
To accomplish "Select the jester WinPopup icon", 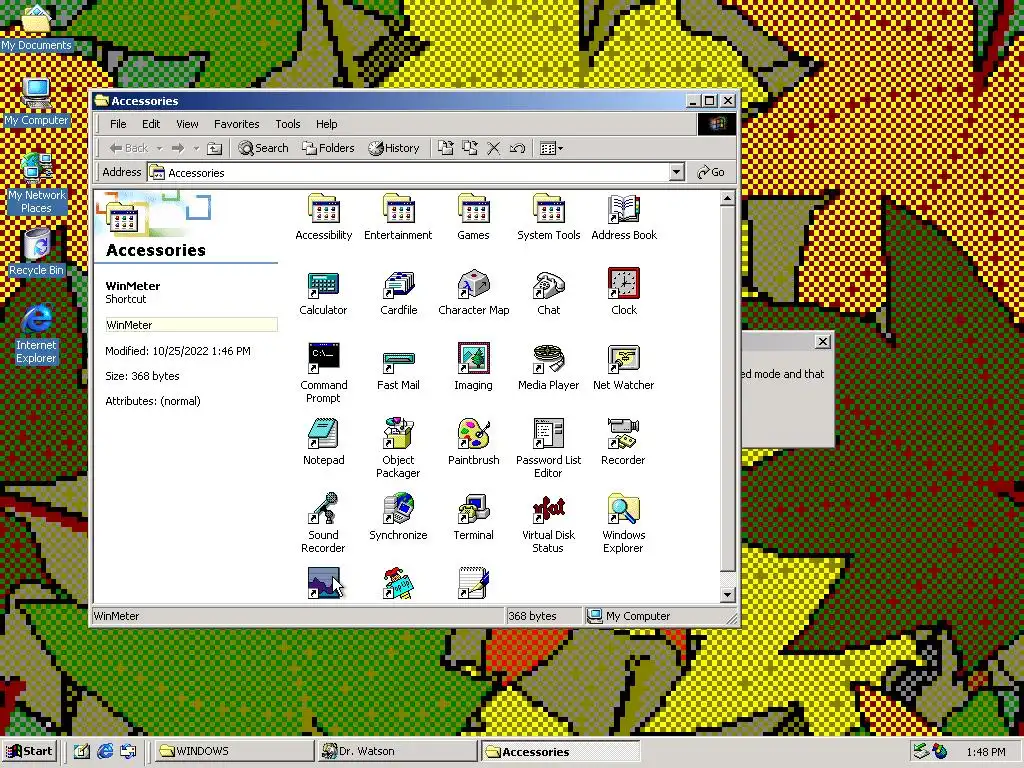I will (398, 583).
